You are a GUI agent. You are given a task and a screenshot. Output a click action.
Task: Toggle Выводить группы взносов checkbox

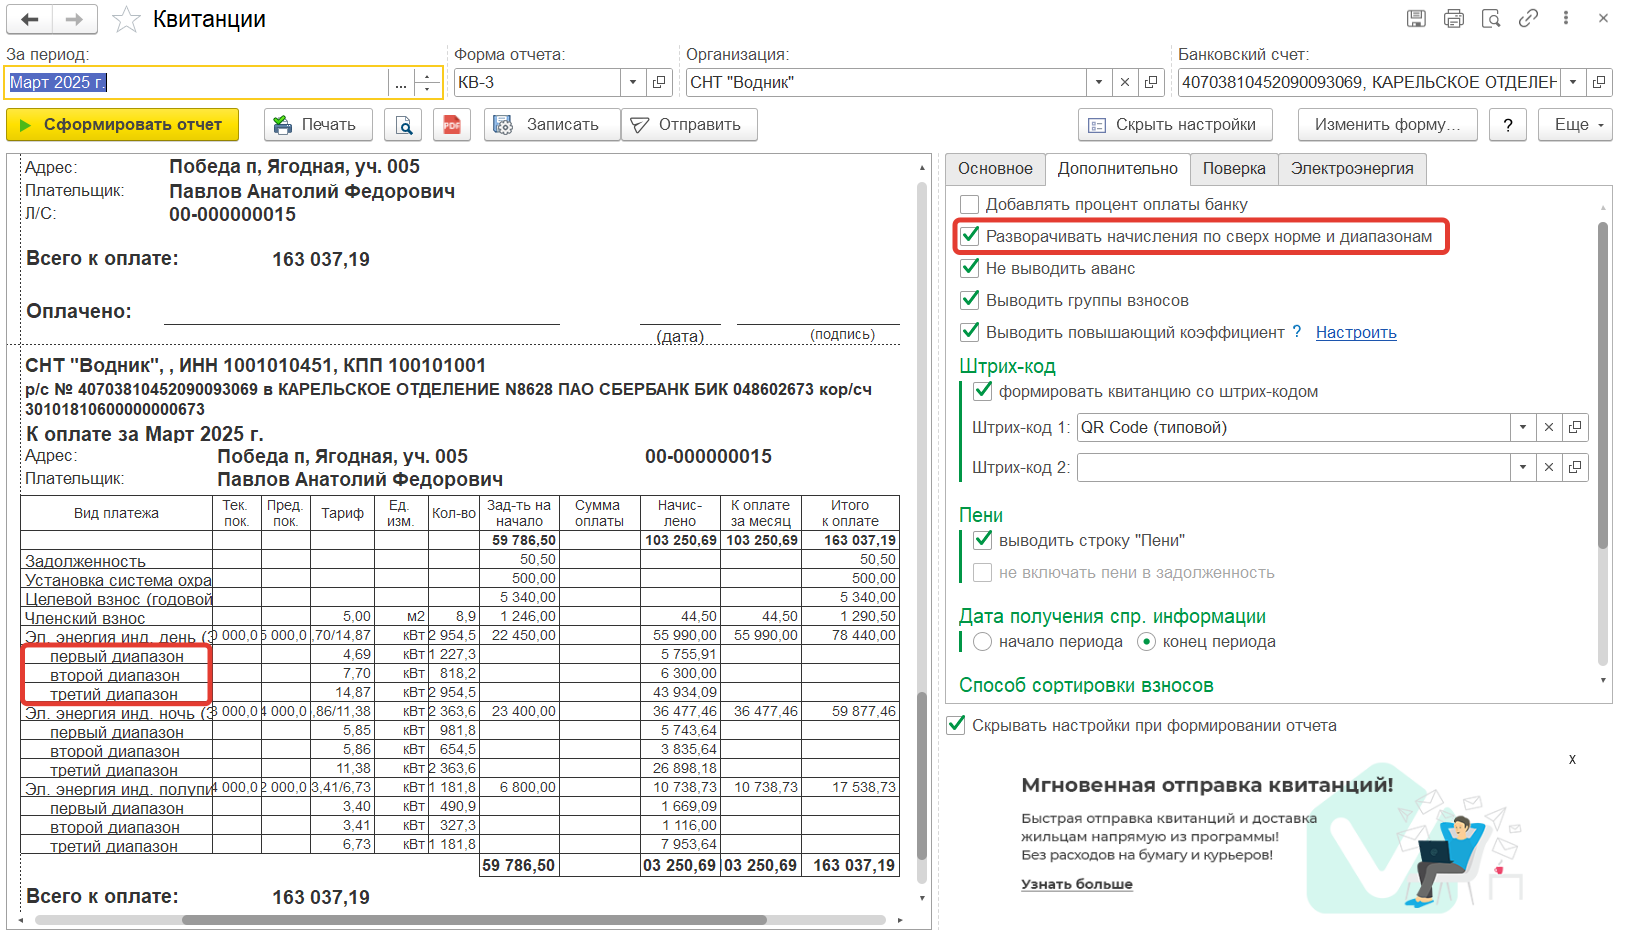pyautogui.click(x=969, y=300)
